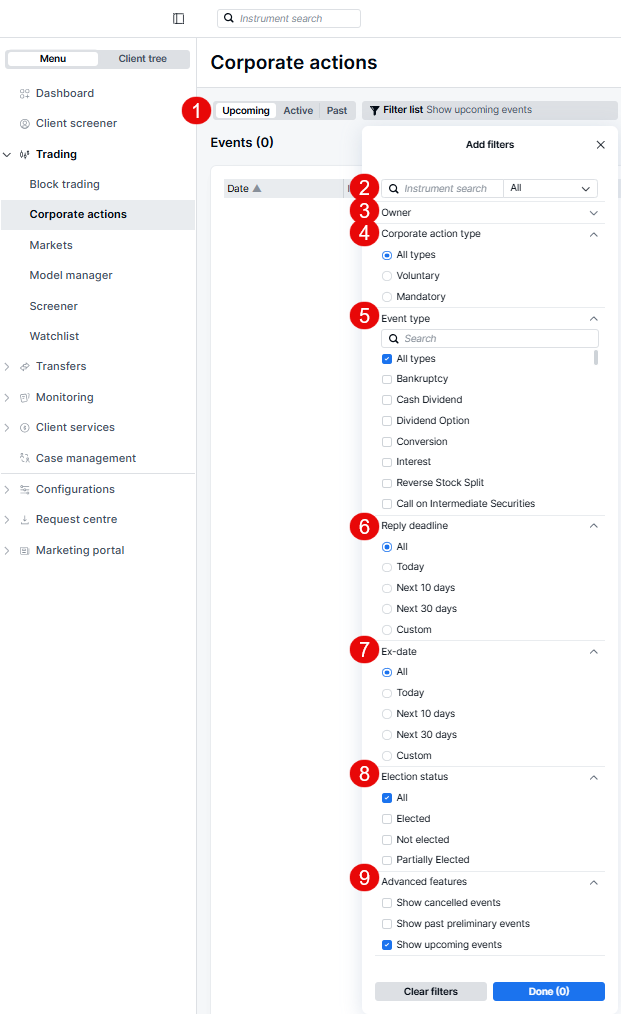Click the Transfers icon in sidebar

[25, 367]
